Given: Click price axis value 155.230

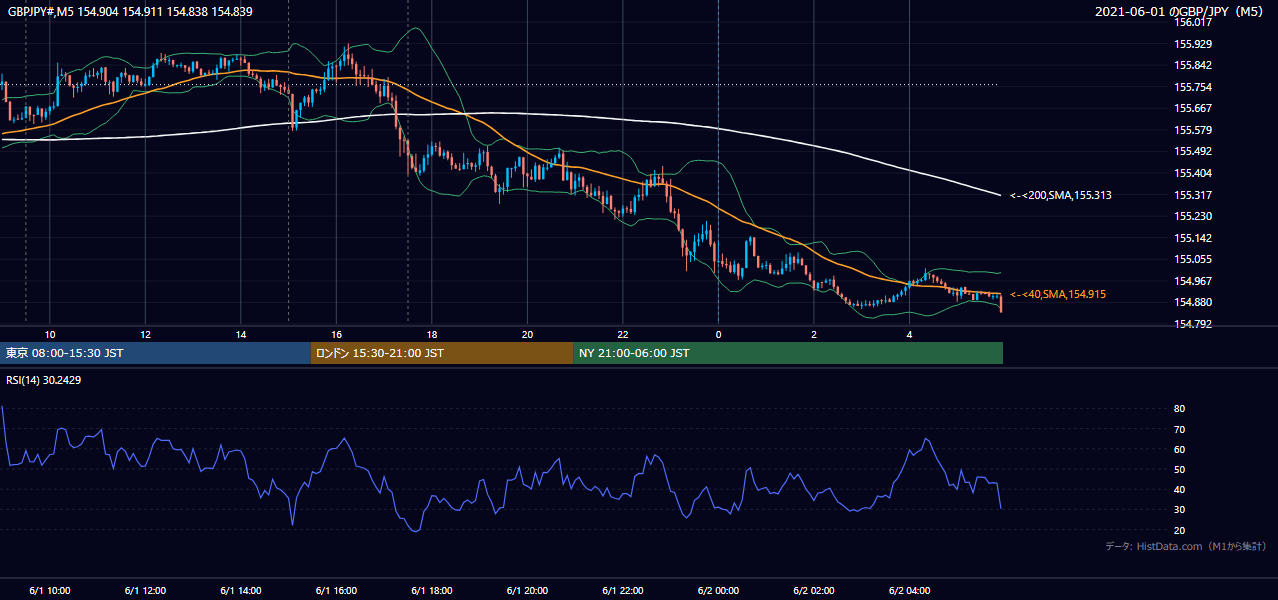Looking at the screenshot, I should point(1193,216).
